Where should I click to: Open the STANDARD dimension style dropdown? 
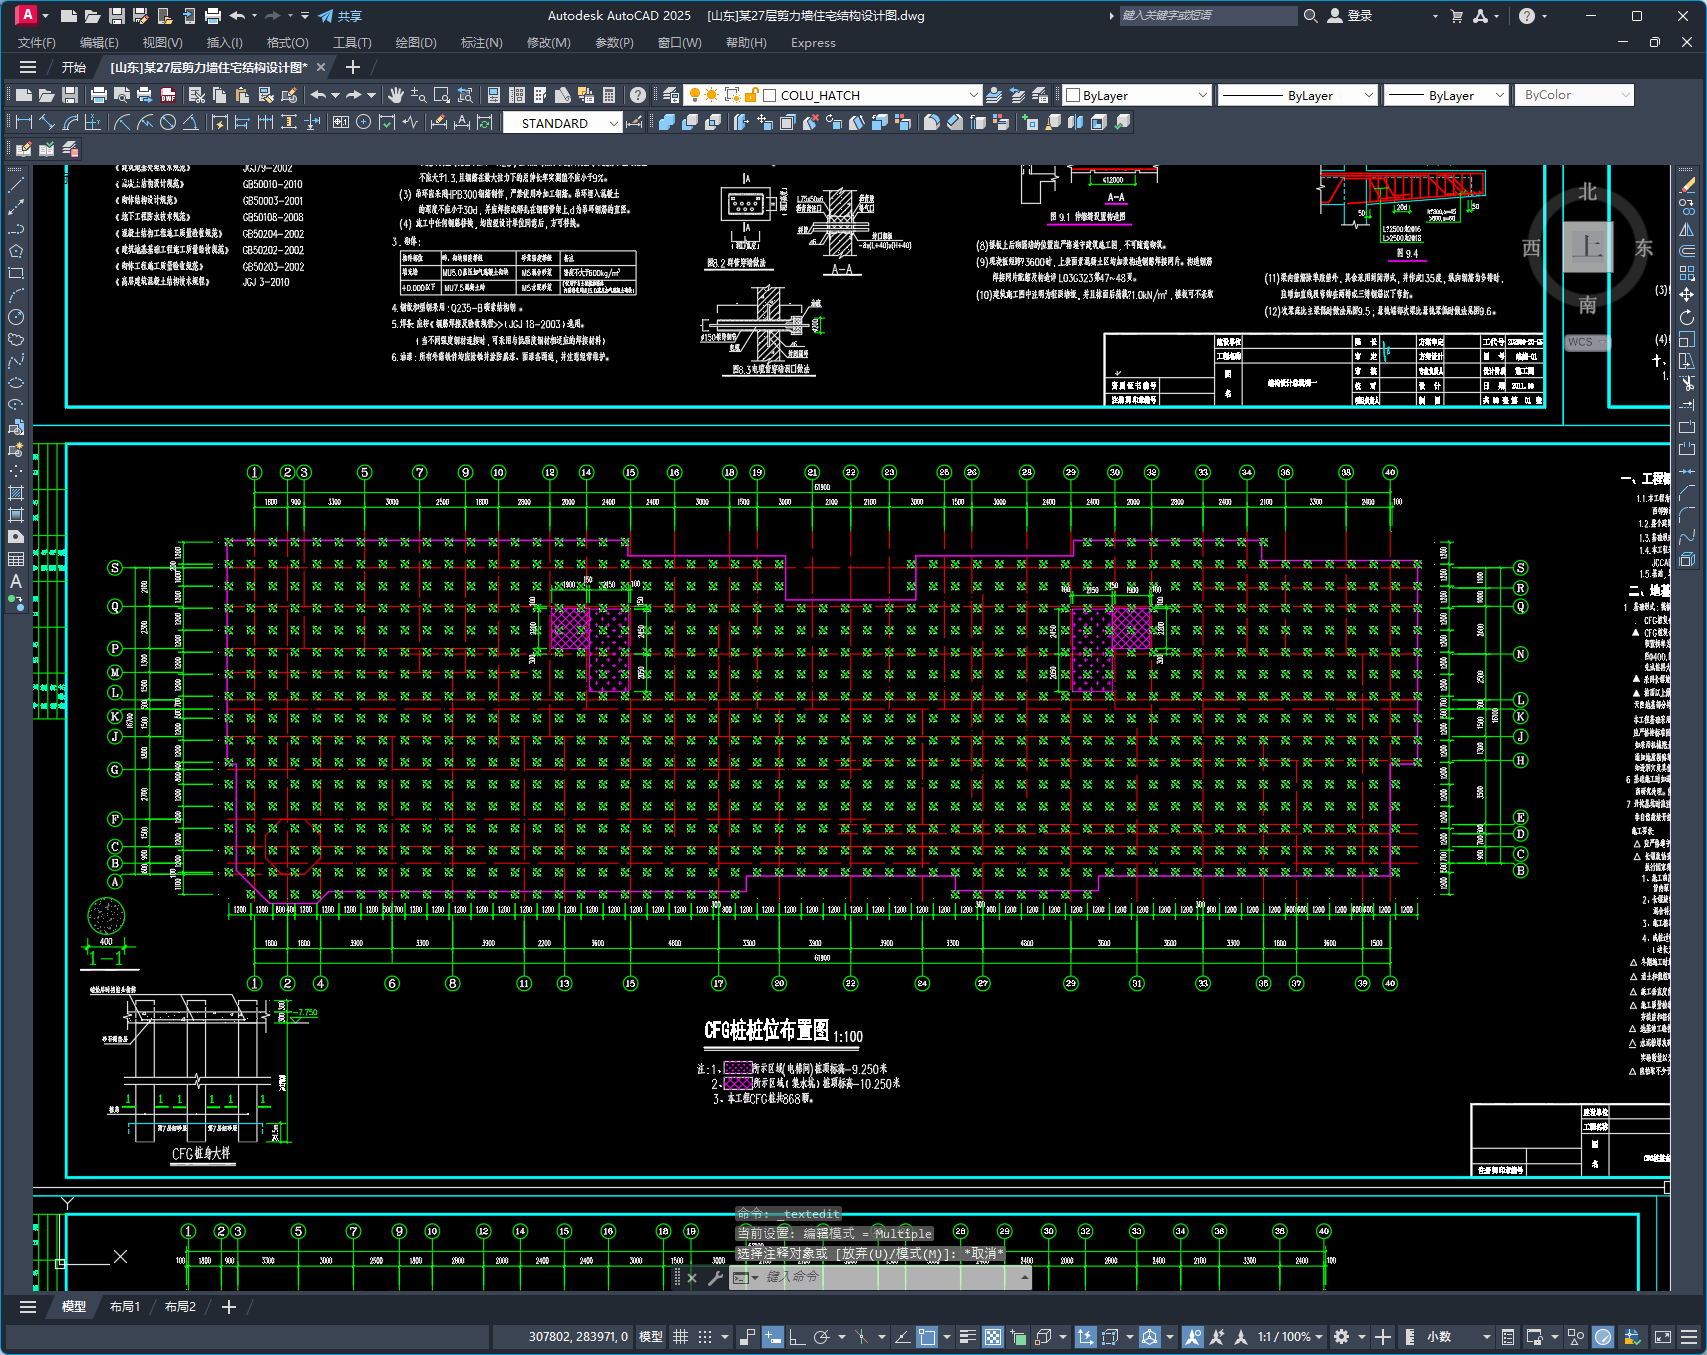tap(613, 123)
